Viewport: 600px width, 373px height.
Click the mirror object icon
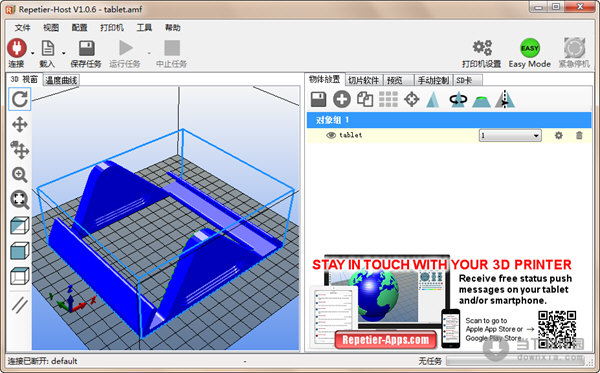[505, 99]
